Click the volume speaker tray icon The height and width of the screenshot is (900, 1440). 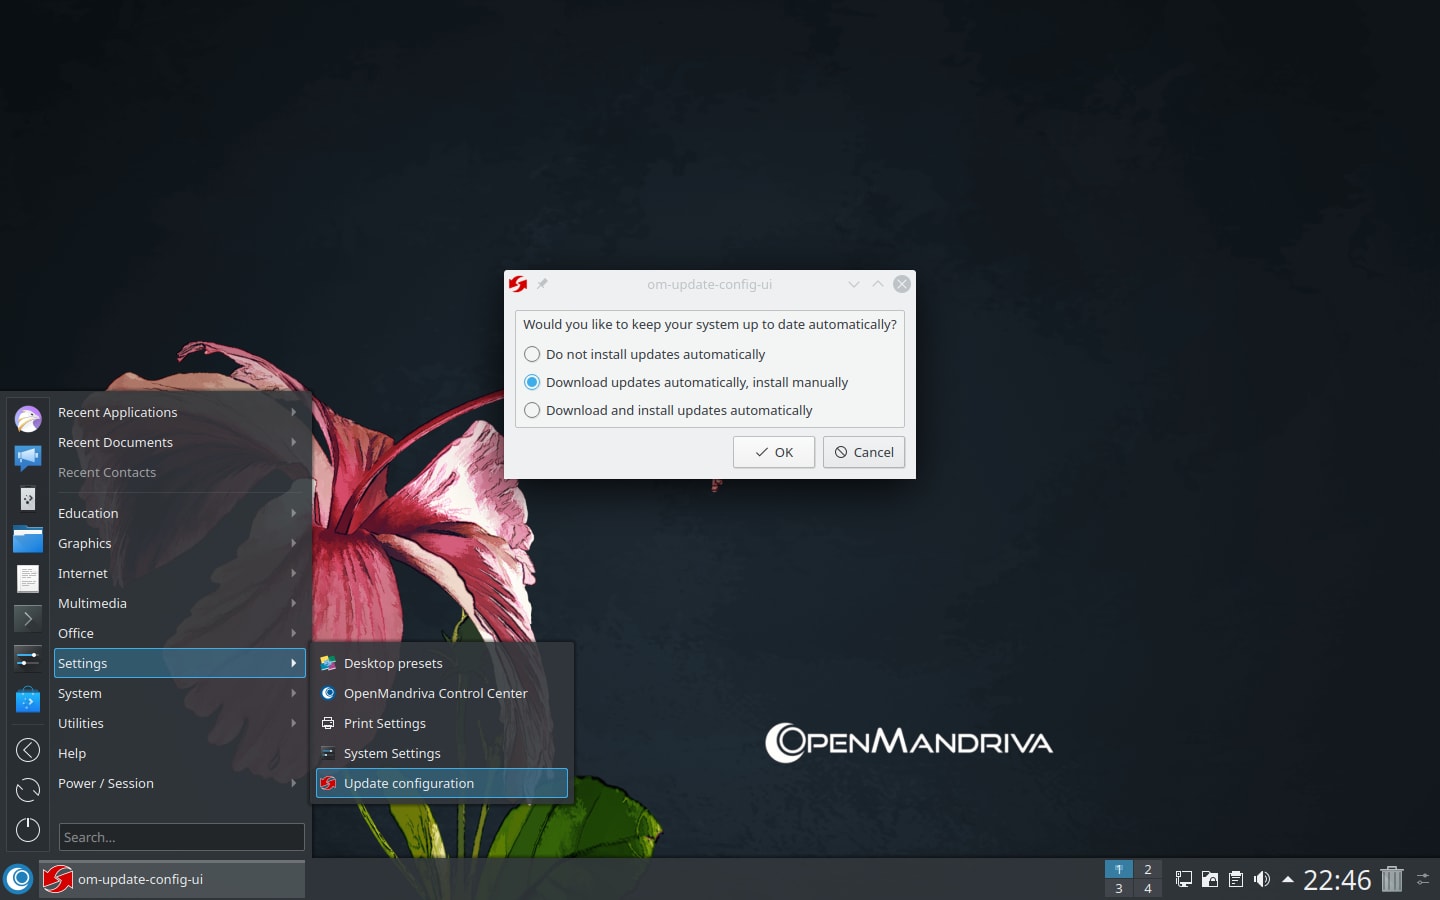pos(1262,879)
